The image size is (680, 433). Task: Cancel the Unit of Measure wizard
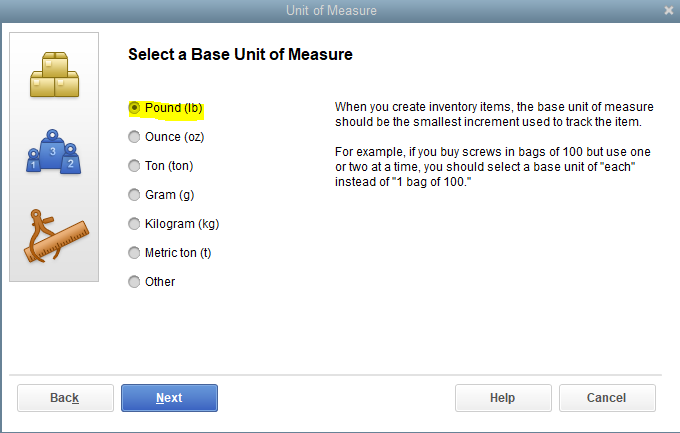pyautogui.click(x=606, y=398)
